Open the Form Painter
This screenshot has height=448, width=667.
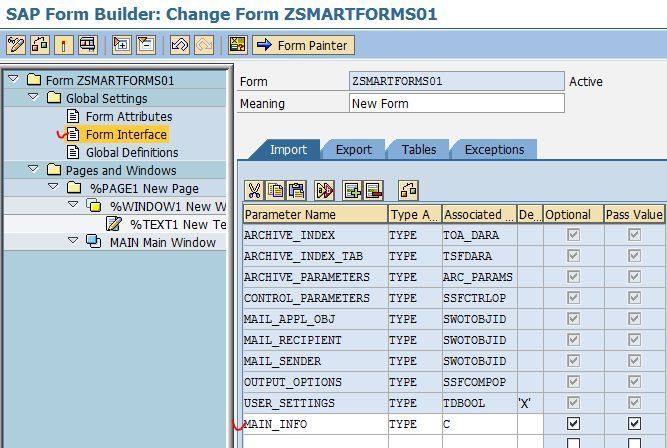click(303, 45)
